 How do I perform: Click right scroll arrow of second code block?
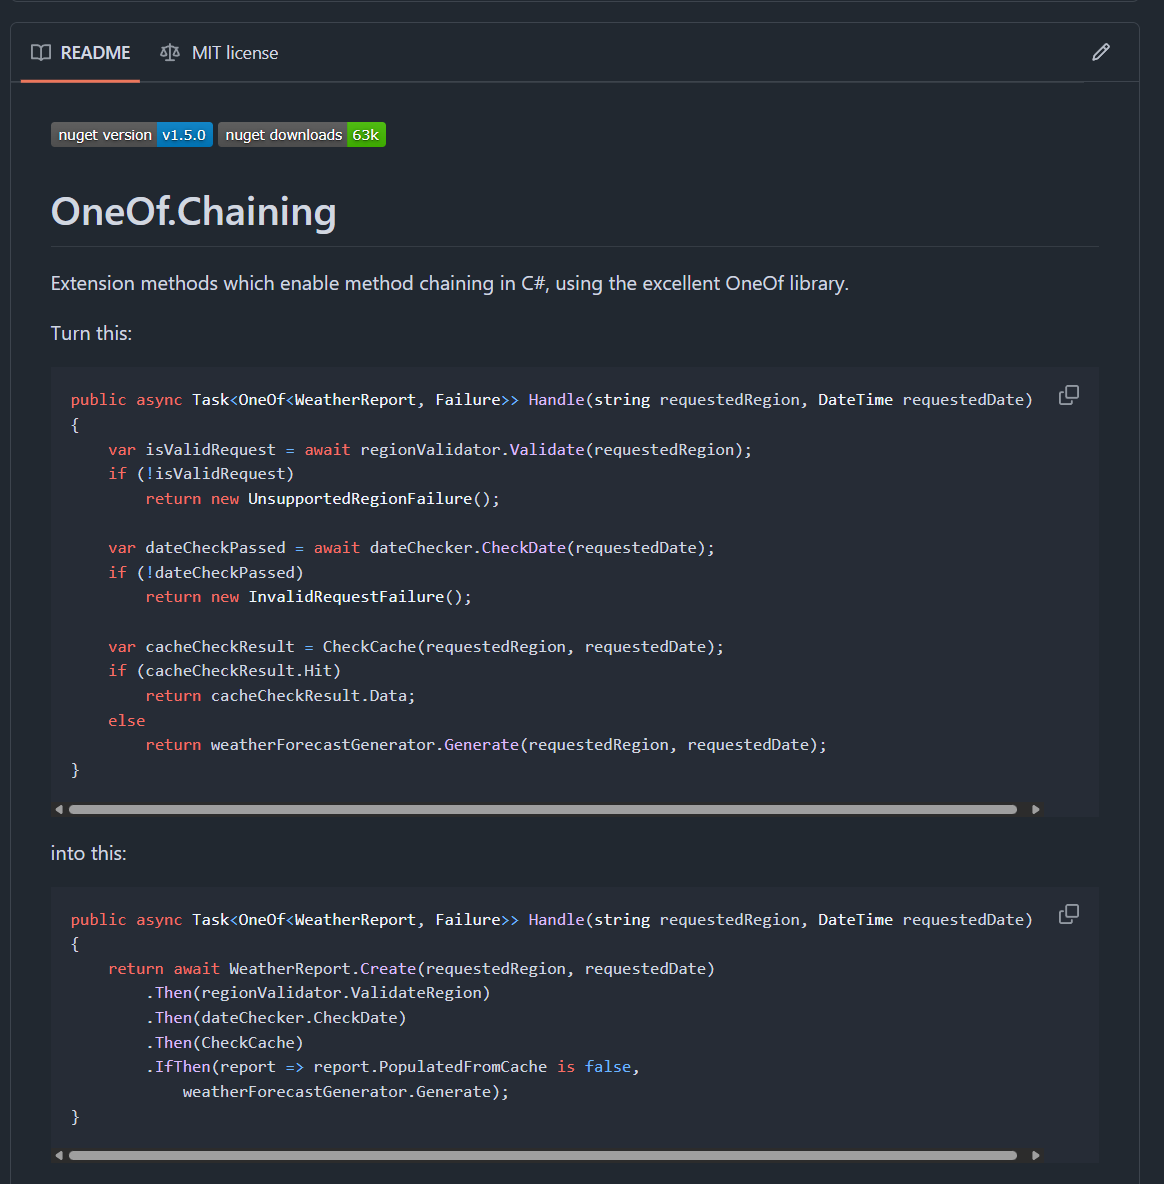[x=1036, y=1155]
